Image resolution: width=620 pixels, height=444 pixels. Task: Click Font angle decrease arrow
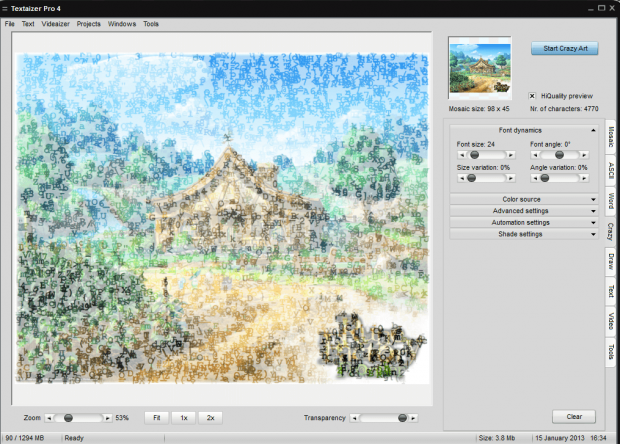pos(535,155)
